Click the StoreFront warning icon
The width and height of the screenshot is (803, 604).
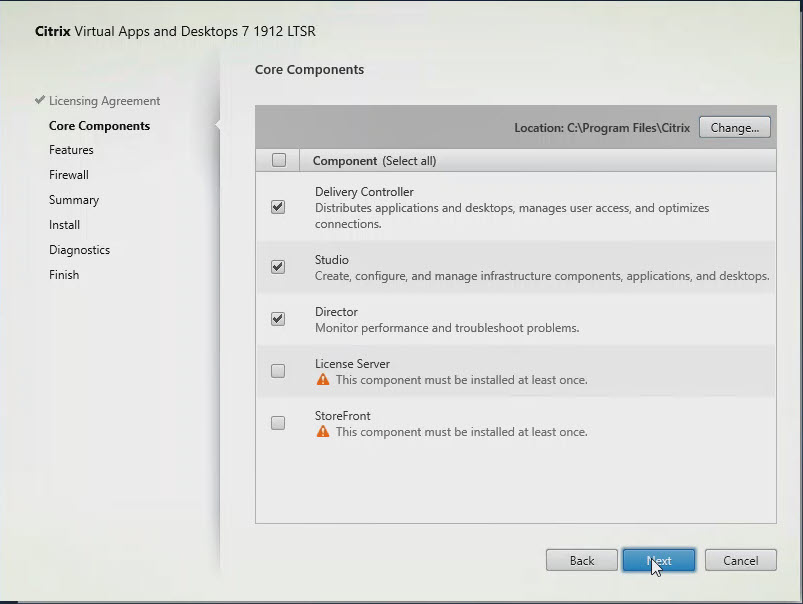click(323, 431)
